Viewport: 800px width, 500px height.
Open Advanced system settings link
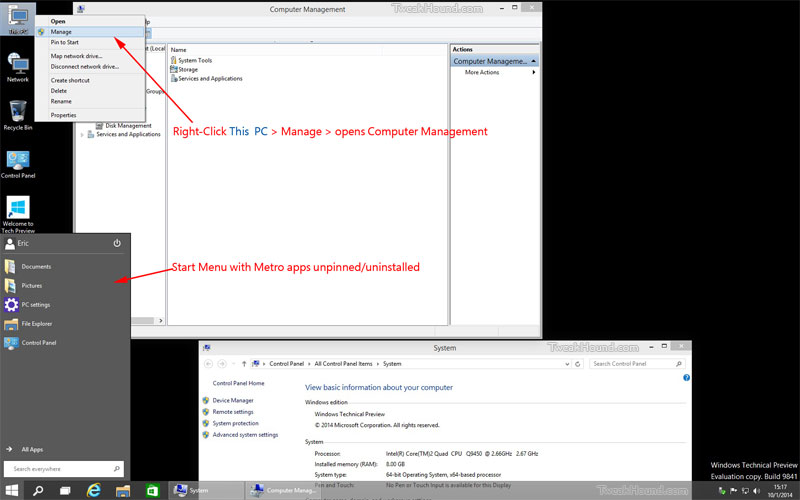coord(245,435)
